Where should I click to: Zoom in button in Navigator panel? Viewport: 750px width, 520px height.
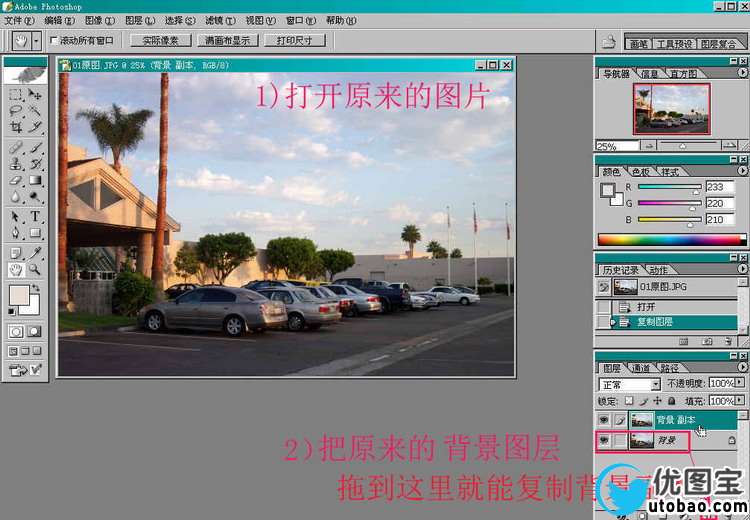coord(728,145)
